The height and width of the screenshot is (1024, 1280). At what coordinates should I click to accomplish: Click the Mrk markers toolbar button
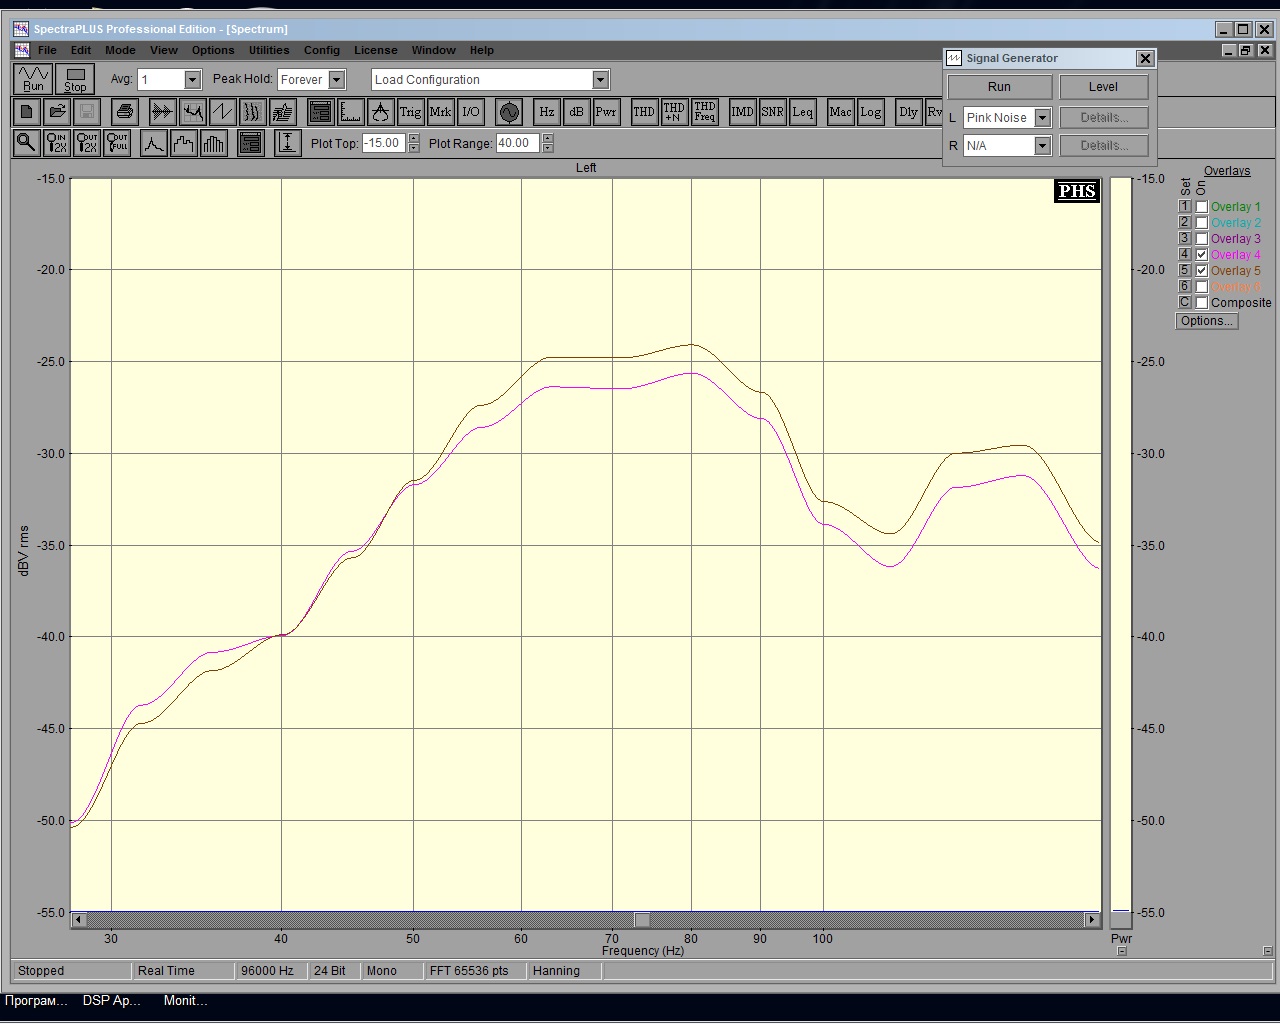pos(440,112)
